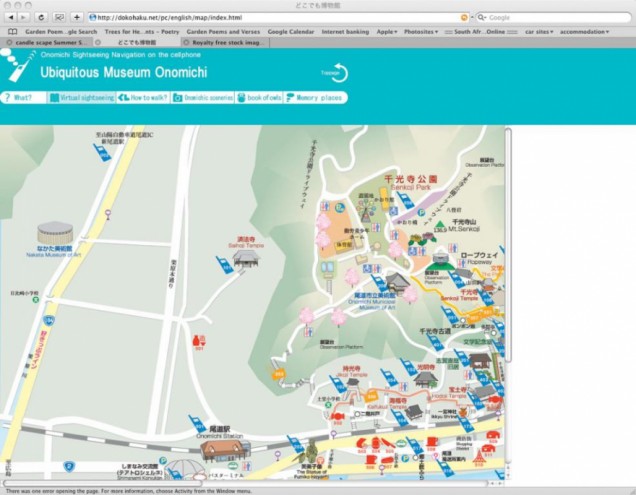Select the Virtual sightseeing tab

pyautogui.click(x=82, y=98)
